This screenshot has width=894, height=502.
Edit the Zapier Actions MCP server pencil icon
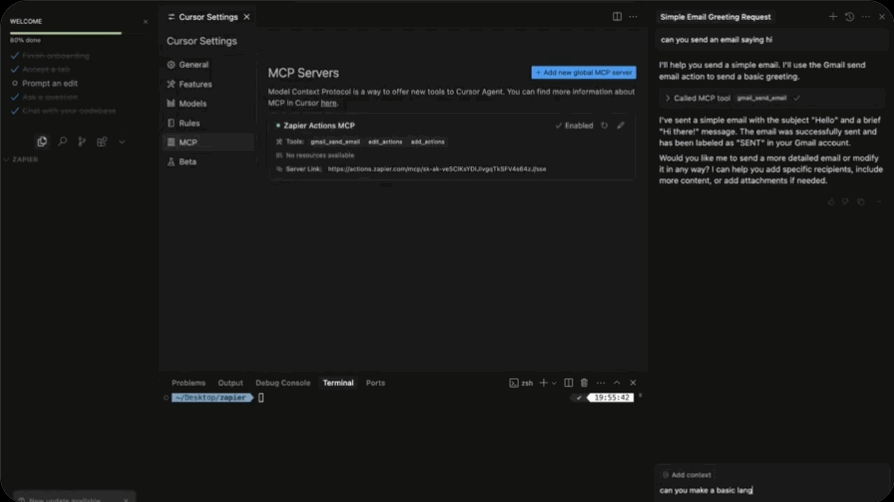pyautogui.click(x=621, y=126)
